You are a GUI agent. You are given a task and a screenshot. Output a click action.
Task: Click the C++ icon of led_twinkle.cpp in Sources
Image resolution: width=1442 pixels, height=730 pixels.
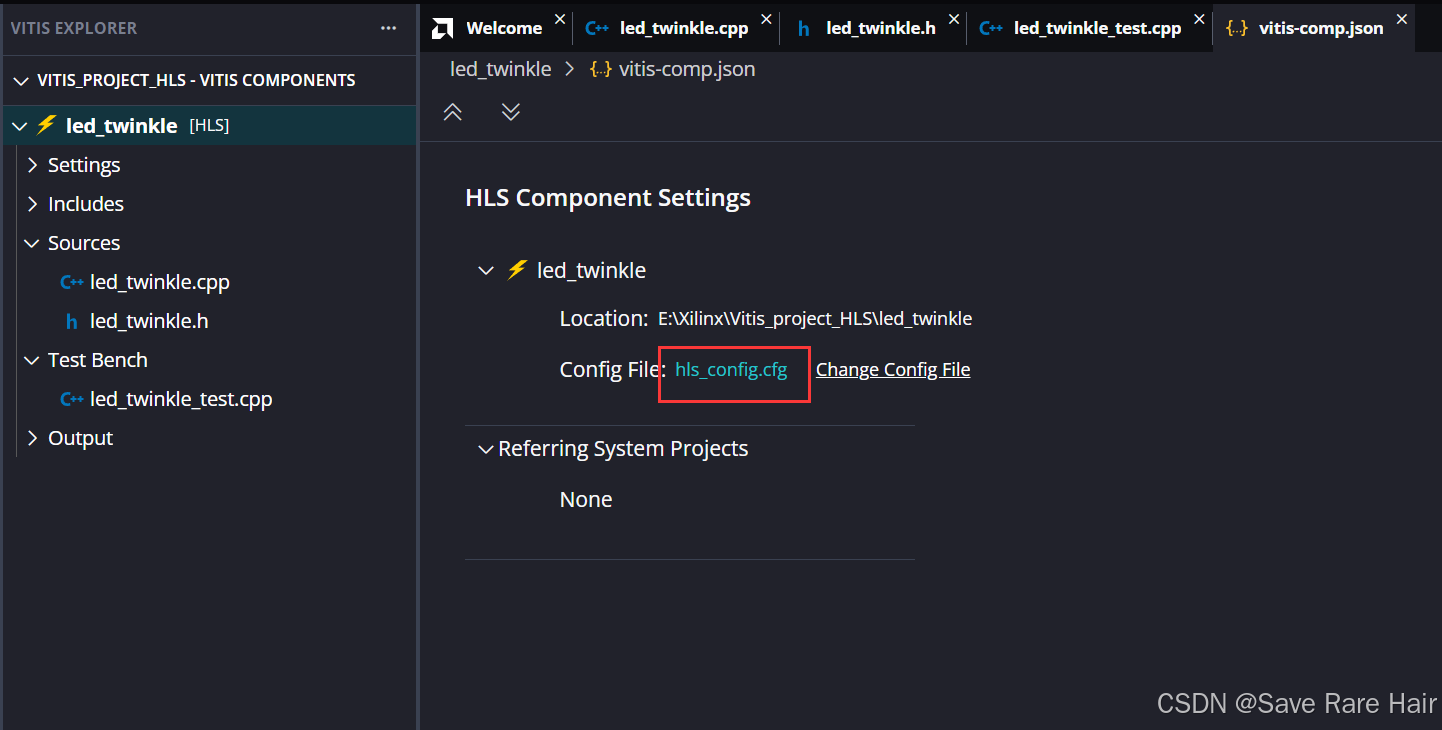(x=72, y=282)
